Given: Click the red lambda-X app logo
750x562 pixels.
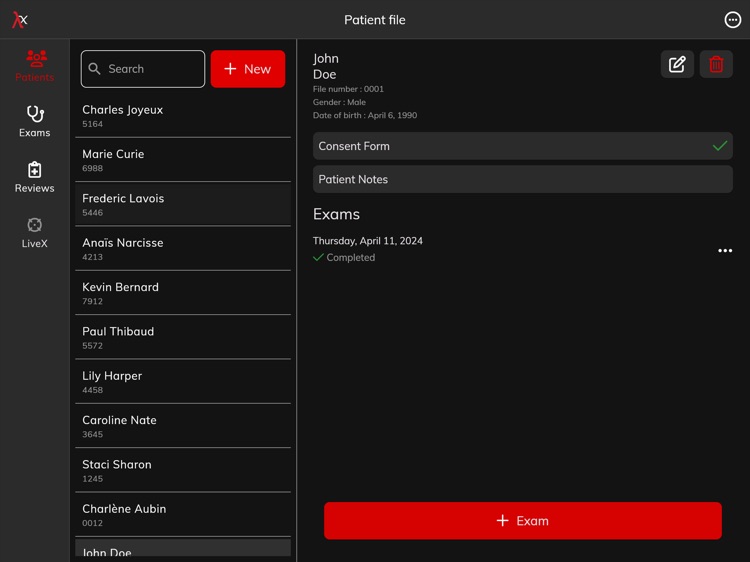Looking at the screenshot, I should coord(20,20).
